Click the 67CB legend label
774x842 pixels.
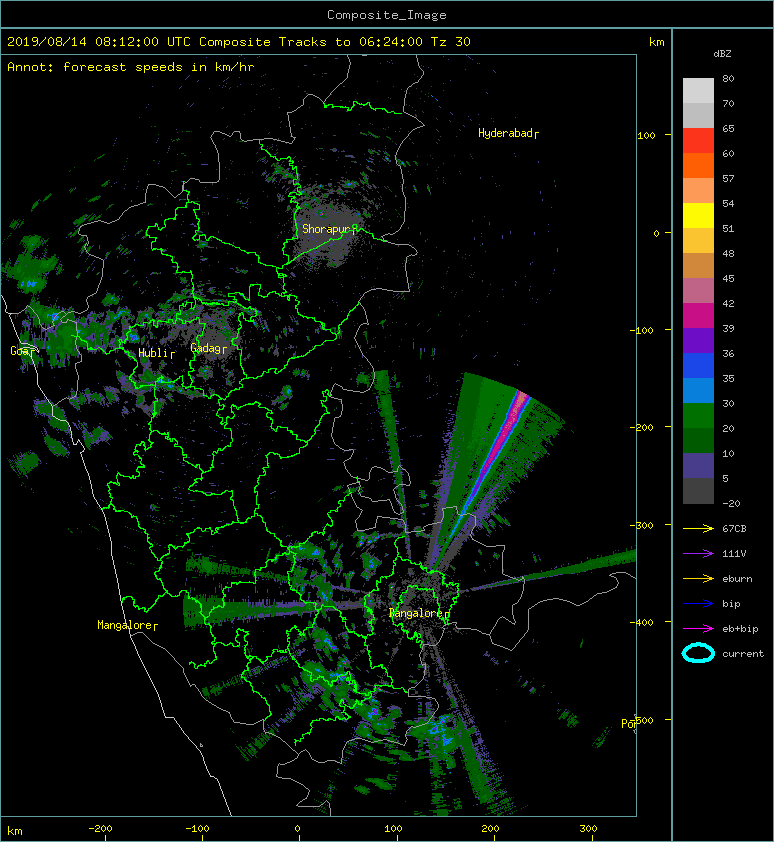734,528
